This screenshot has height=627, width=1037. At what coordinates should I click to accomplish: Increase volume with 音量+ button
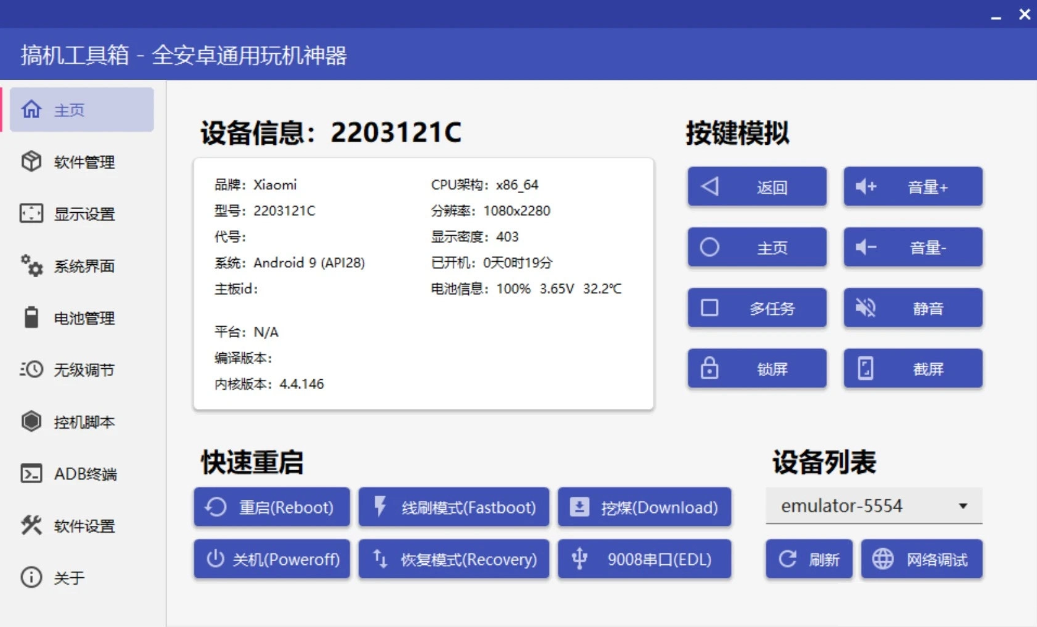(x=912, y=186)
